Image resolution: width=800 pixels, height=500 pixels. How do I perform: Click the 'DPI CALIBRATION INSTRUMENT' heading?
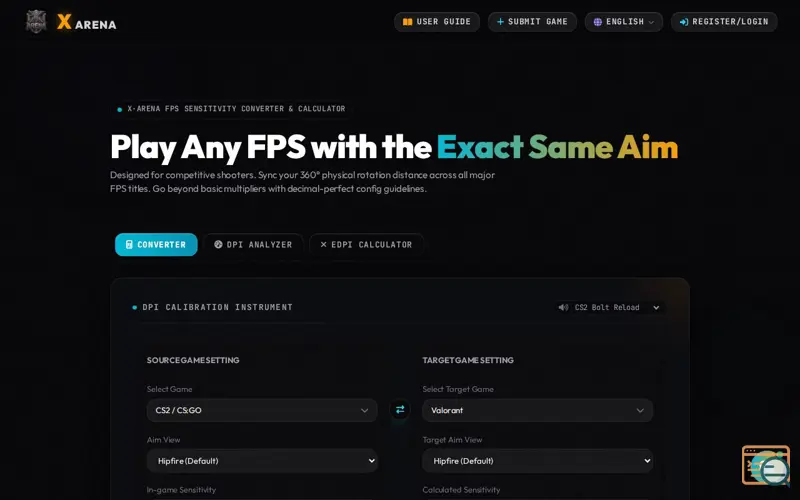click(x=217, y=307)
